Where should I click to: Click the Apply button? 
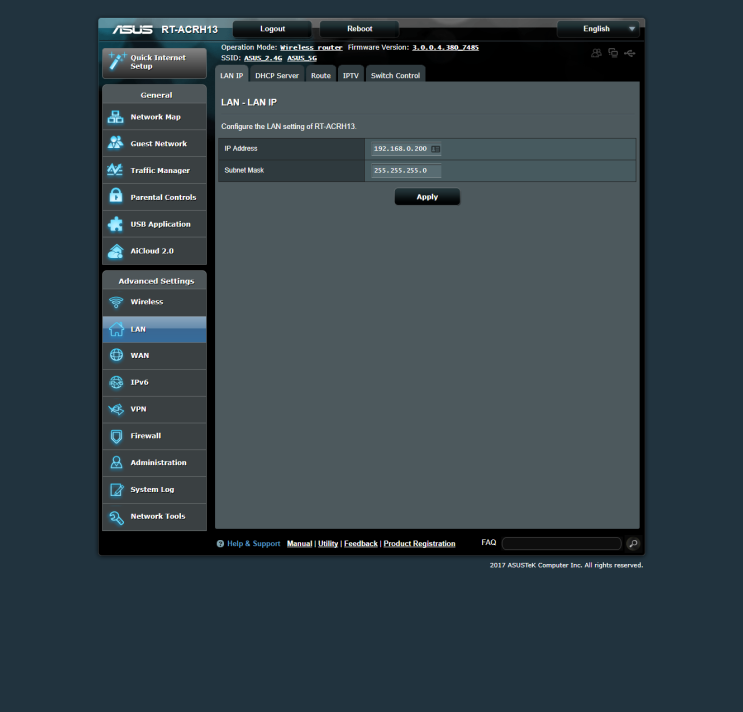click(427, 197)
